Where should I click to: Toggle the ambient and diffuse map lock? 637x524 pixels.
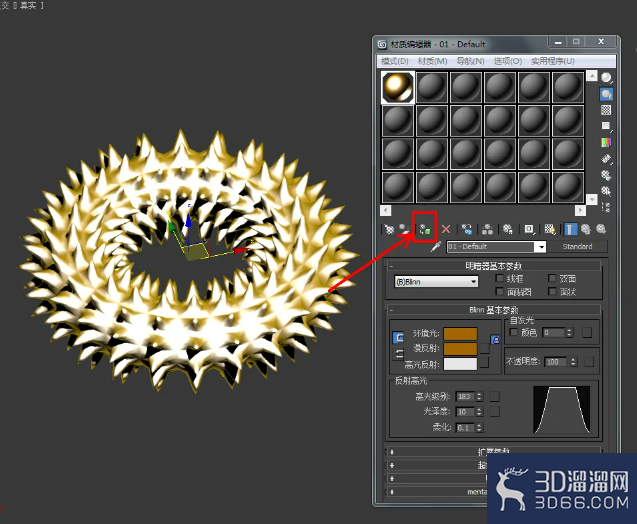(x=495, y=340)
